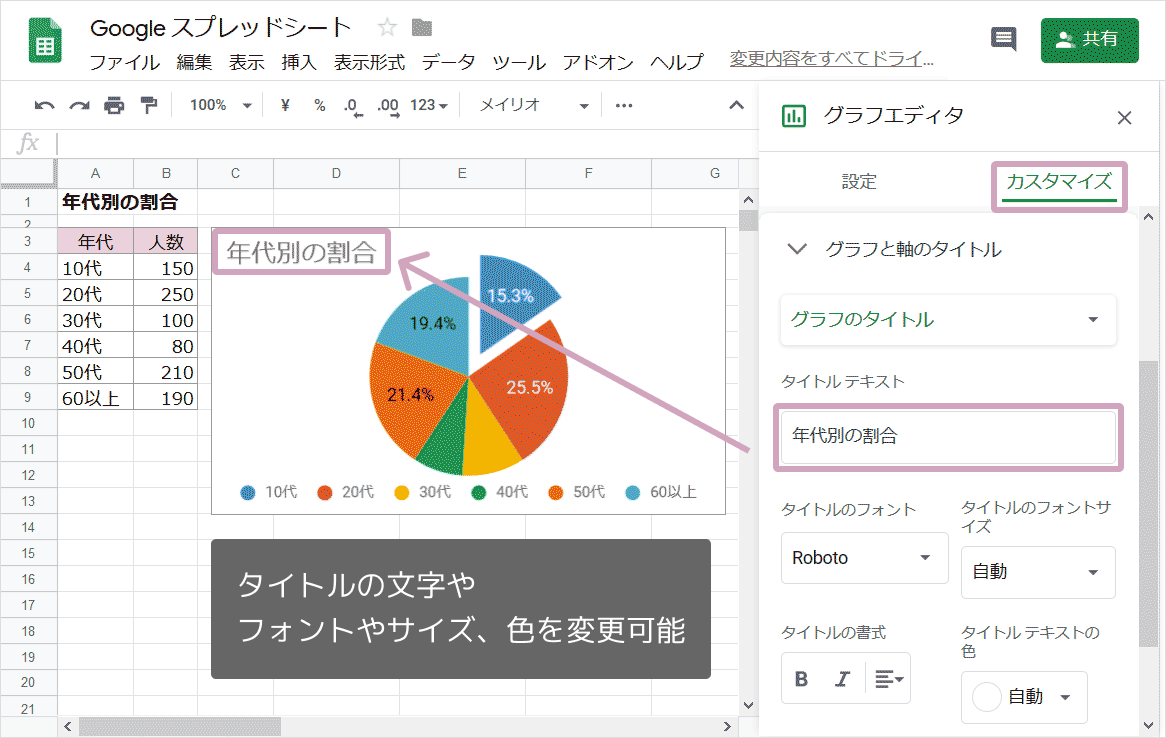Image resolution: width=1166 pixels, height=738 pixels.
Task: Click the currency format (¥) icon
Action: tap(284, 105)
